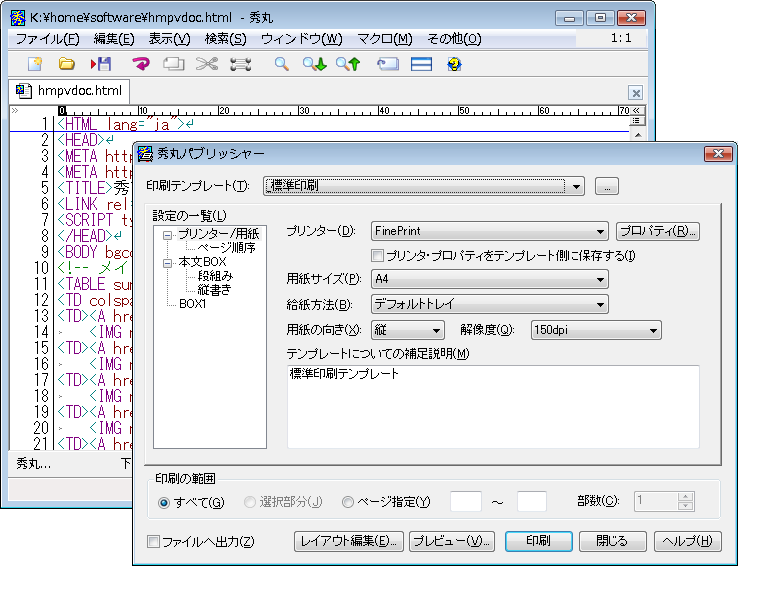This screenshot has width=764, height=601.
Task: Click the Open folder icon in toolbar
Action: click(66, 64)
